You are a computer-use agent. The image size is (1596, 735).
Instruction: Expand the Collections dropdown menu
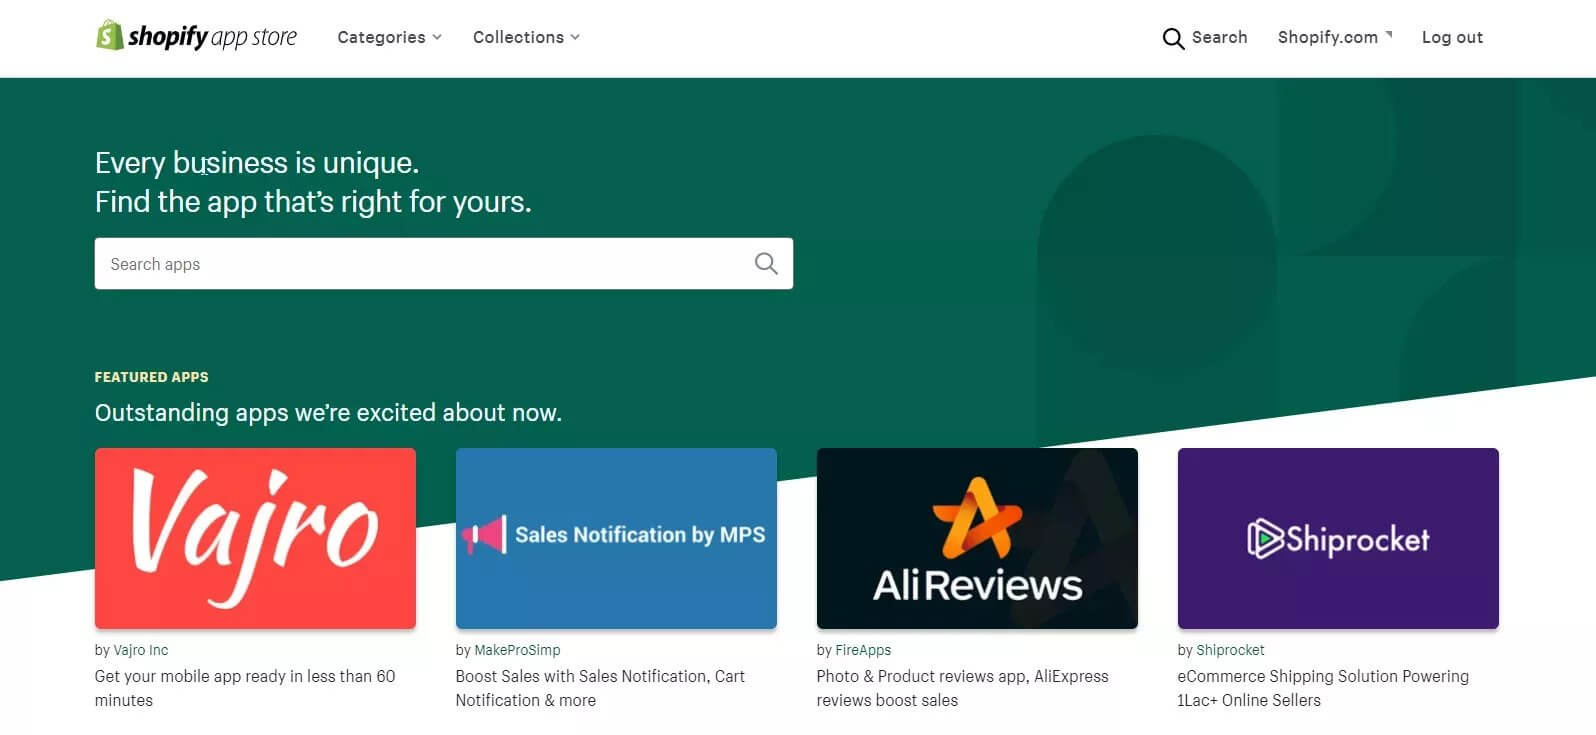(526, 37)
